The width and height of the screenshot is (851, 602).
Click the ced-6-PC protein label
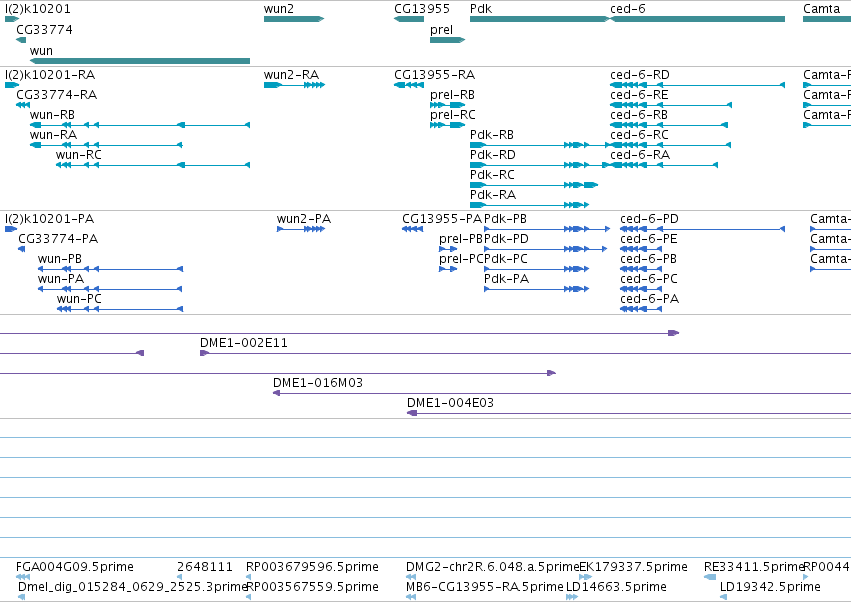(649, 279)
